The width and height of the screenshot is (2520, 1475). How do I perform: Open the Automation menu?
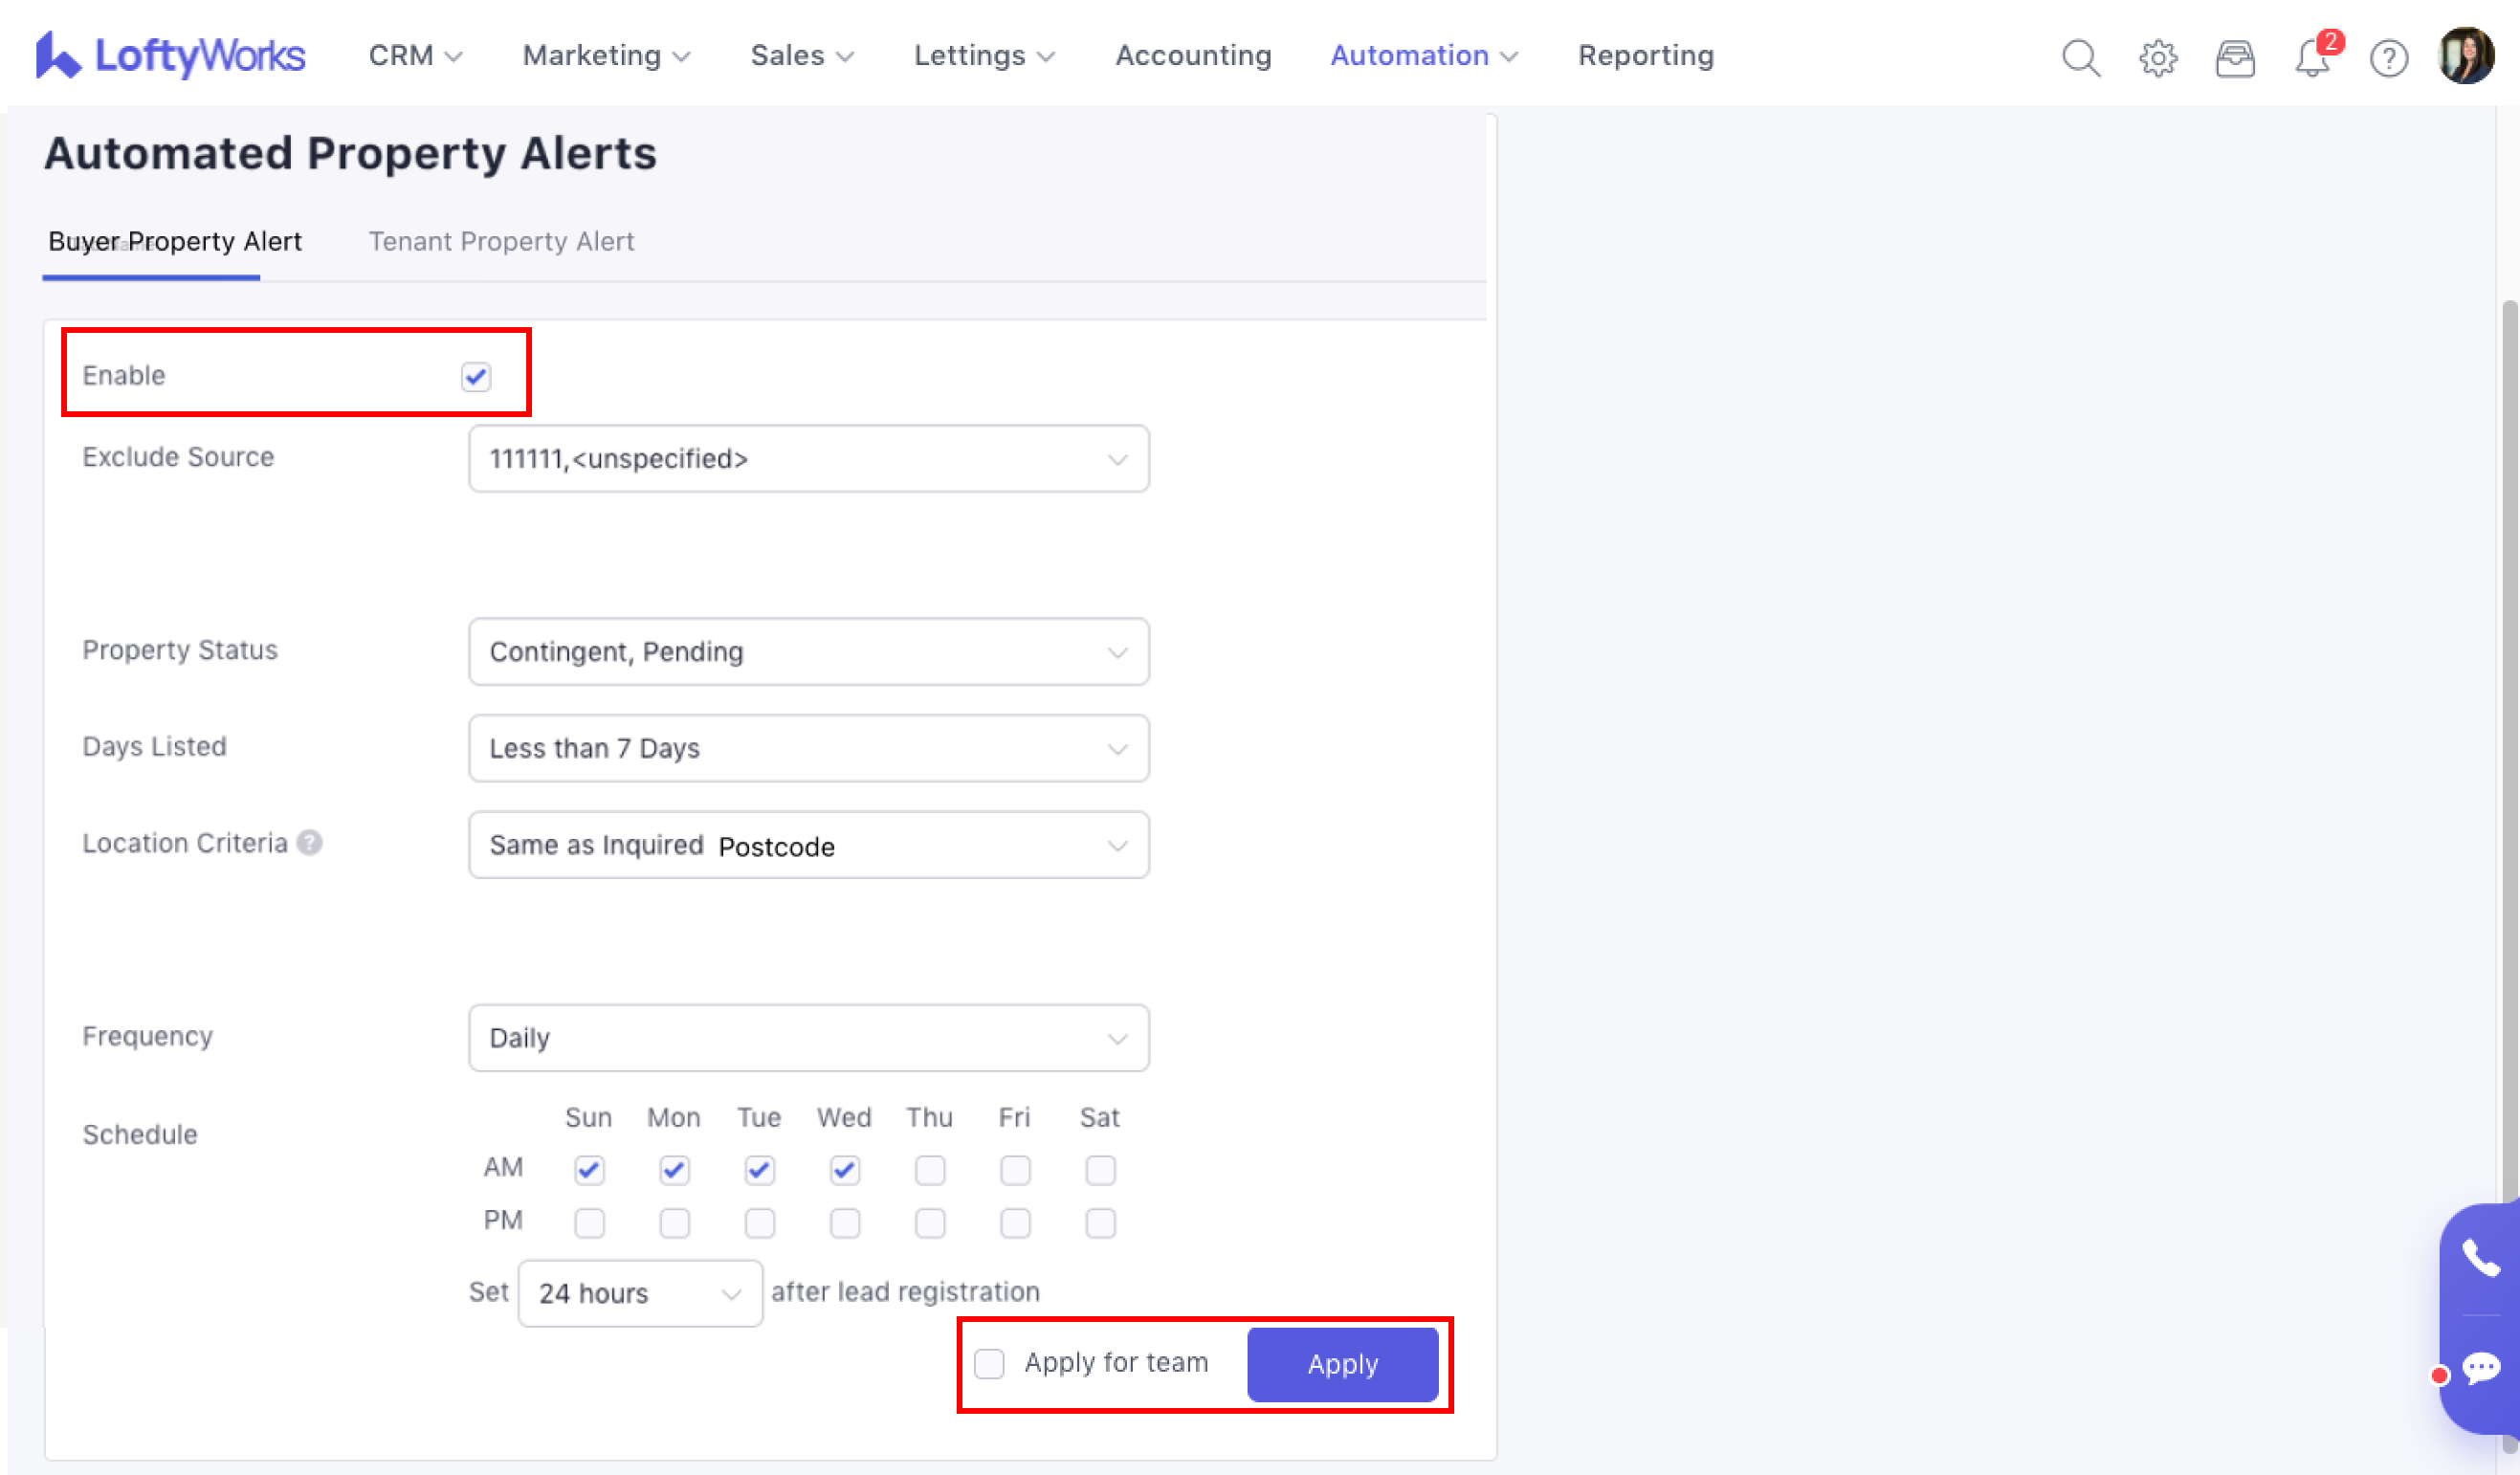[1423, 56]
